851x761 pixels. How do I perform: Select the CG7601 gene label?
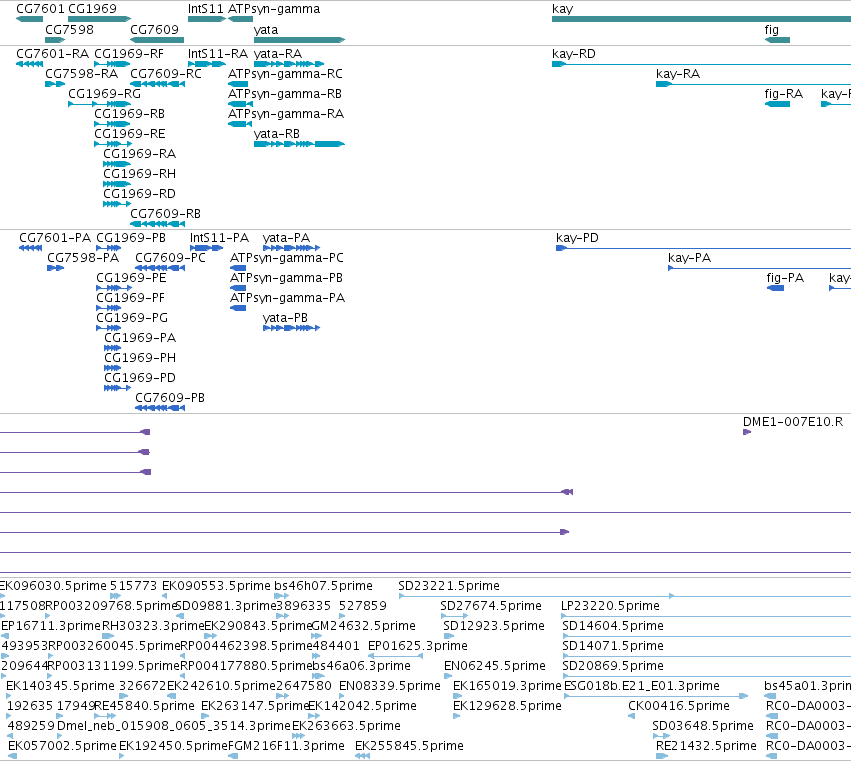[40, 9]
